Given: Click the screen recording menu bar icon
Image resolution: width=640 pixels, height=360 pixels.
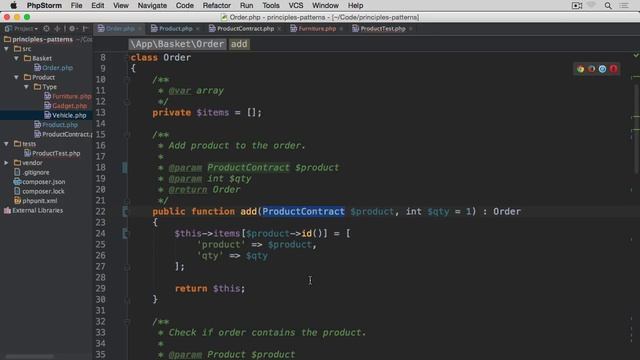Looking at the screenshot, I should (577, 6).
